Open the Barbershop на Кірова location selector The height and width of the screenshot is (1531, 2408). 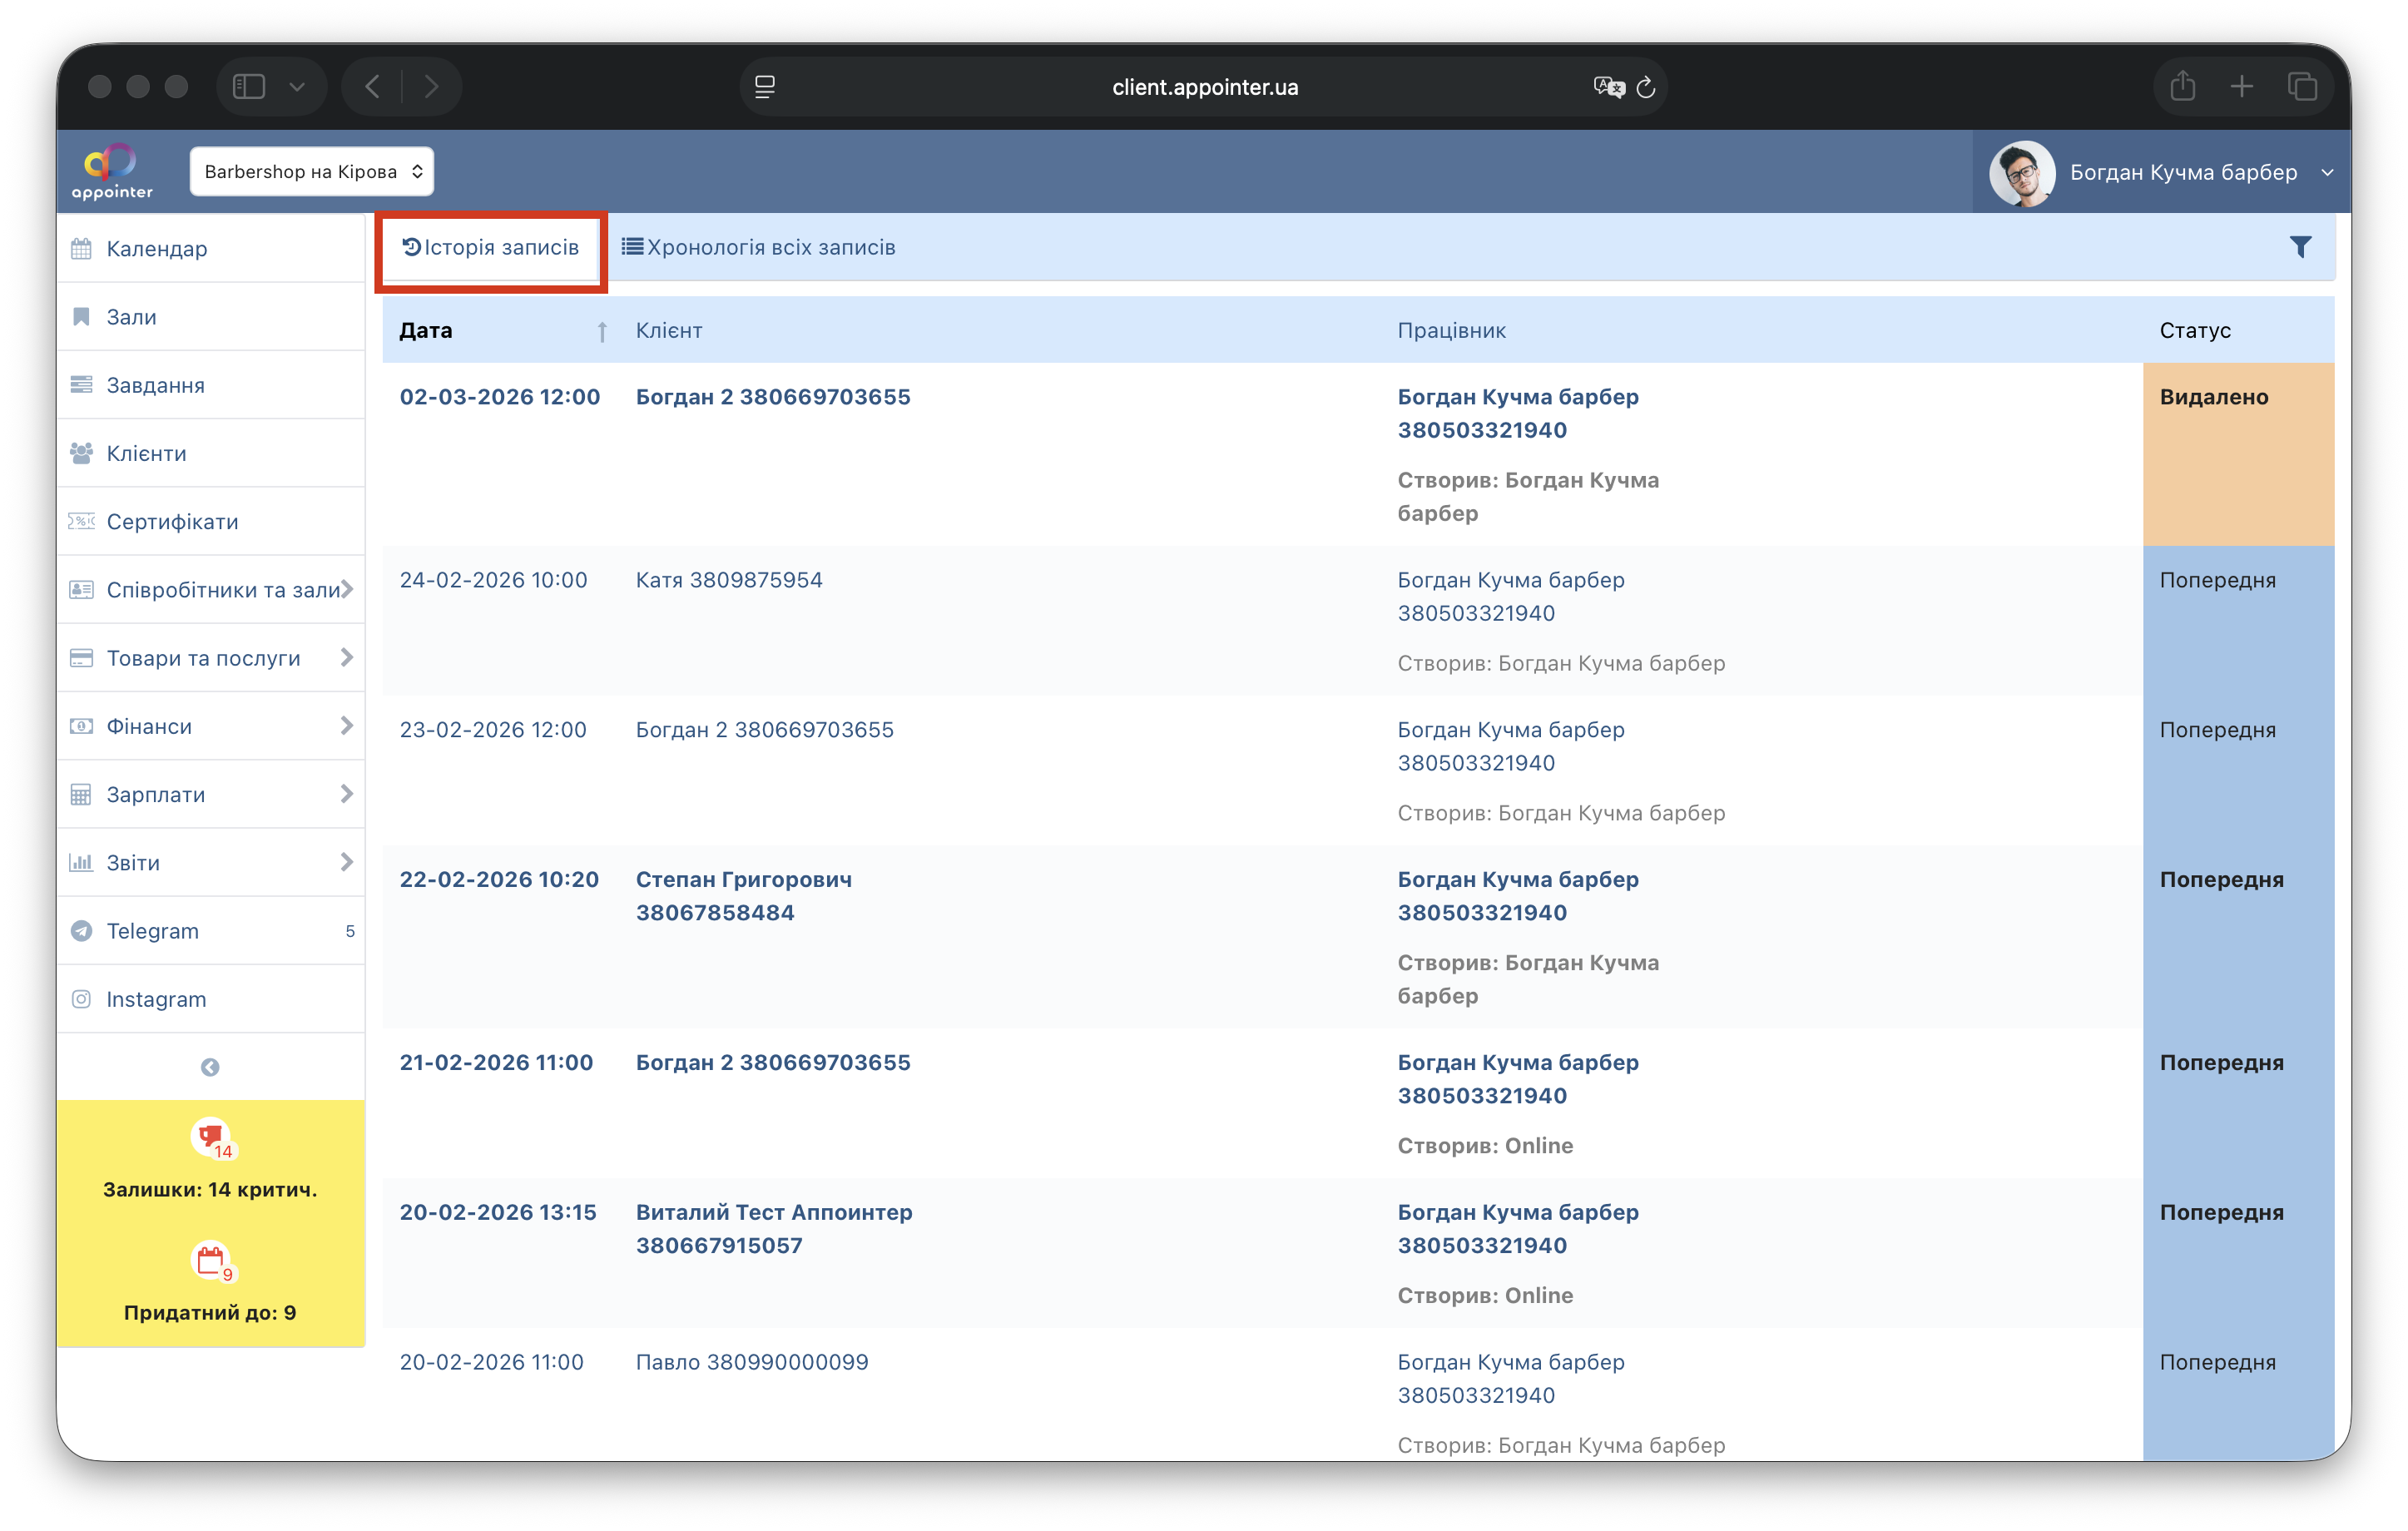[312, 172]
